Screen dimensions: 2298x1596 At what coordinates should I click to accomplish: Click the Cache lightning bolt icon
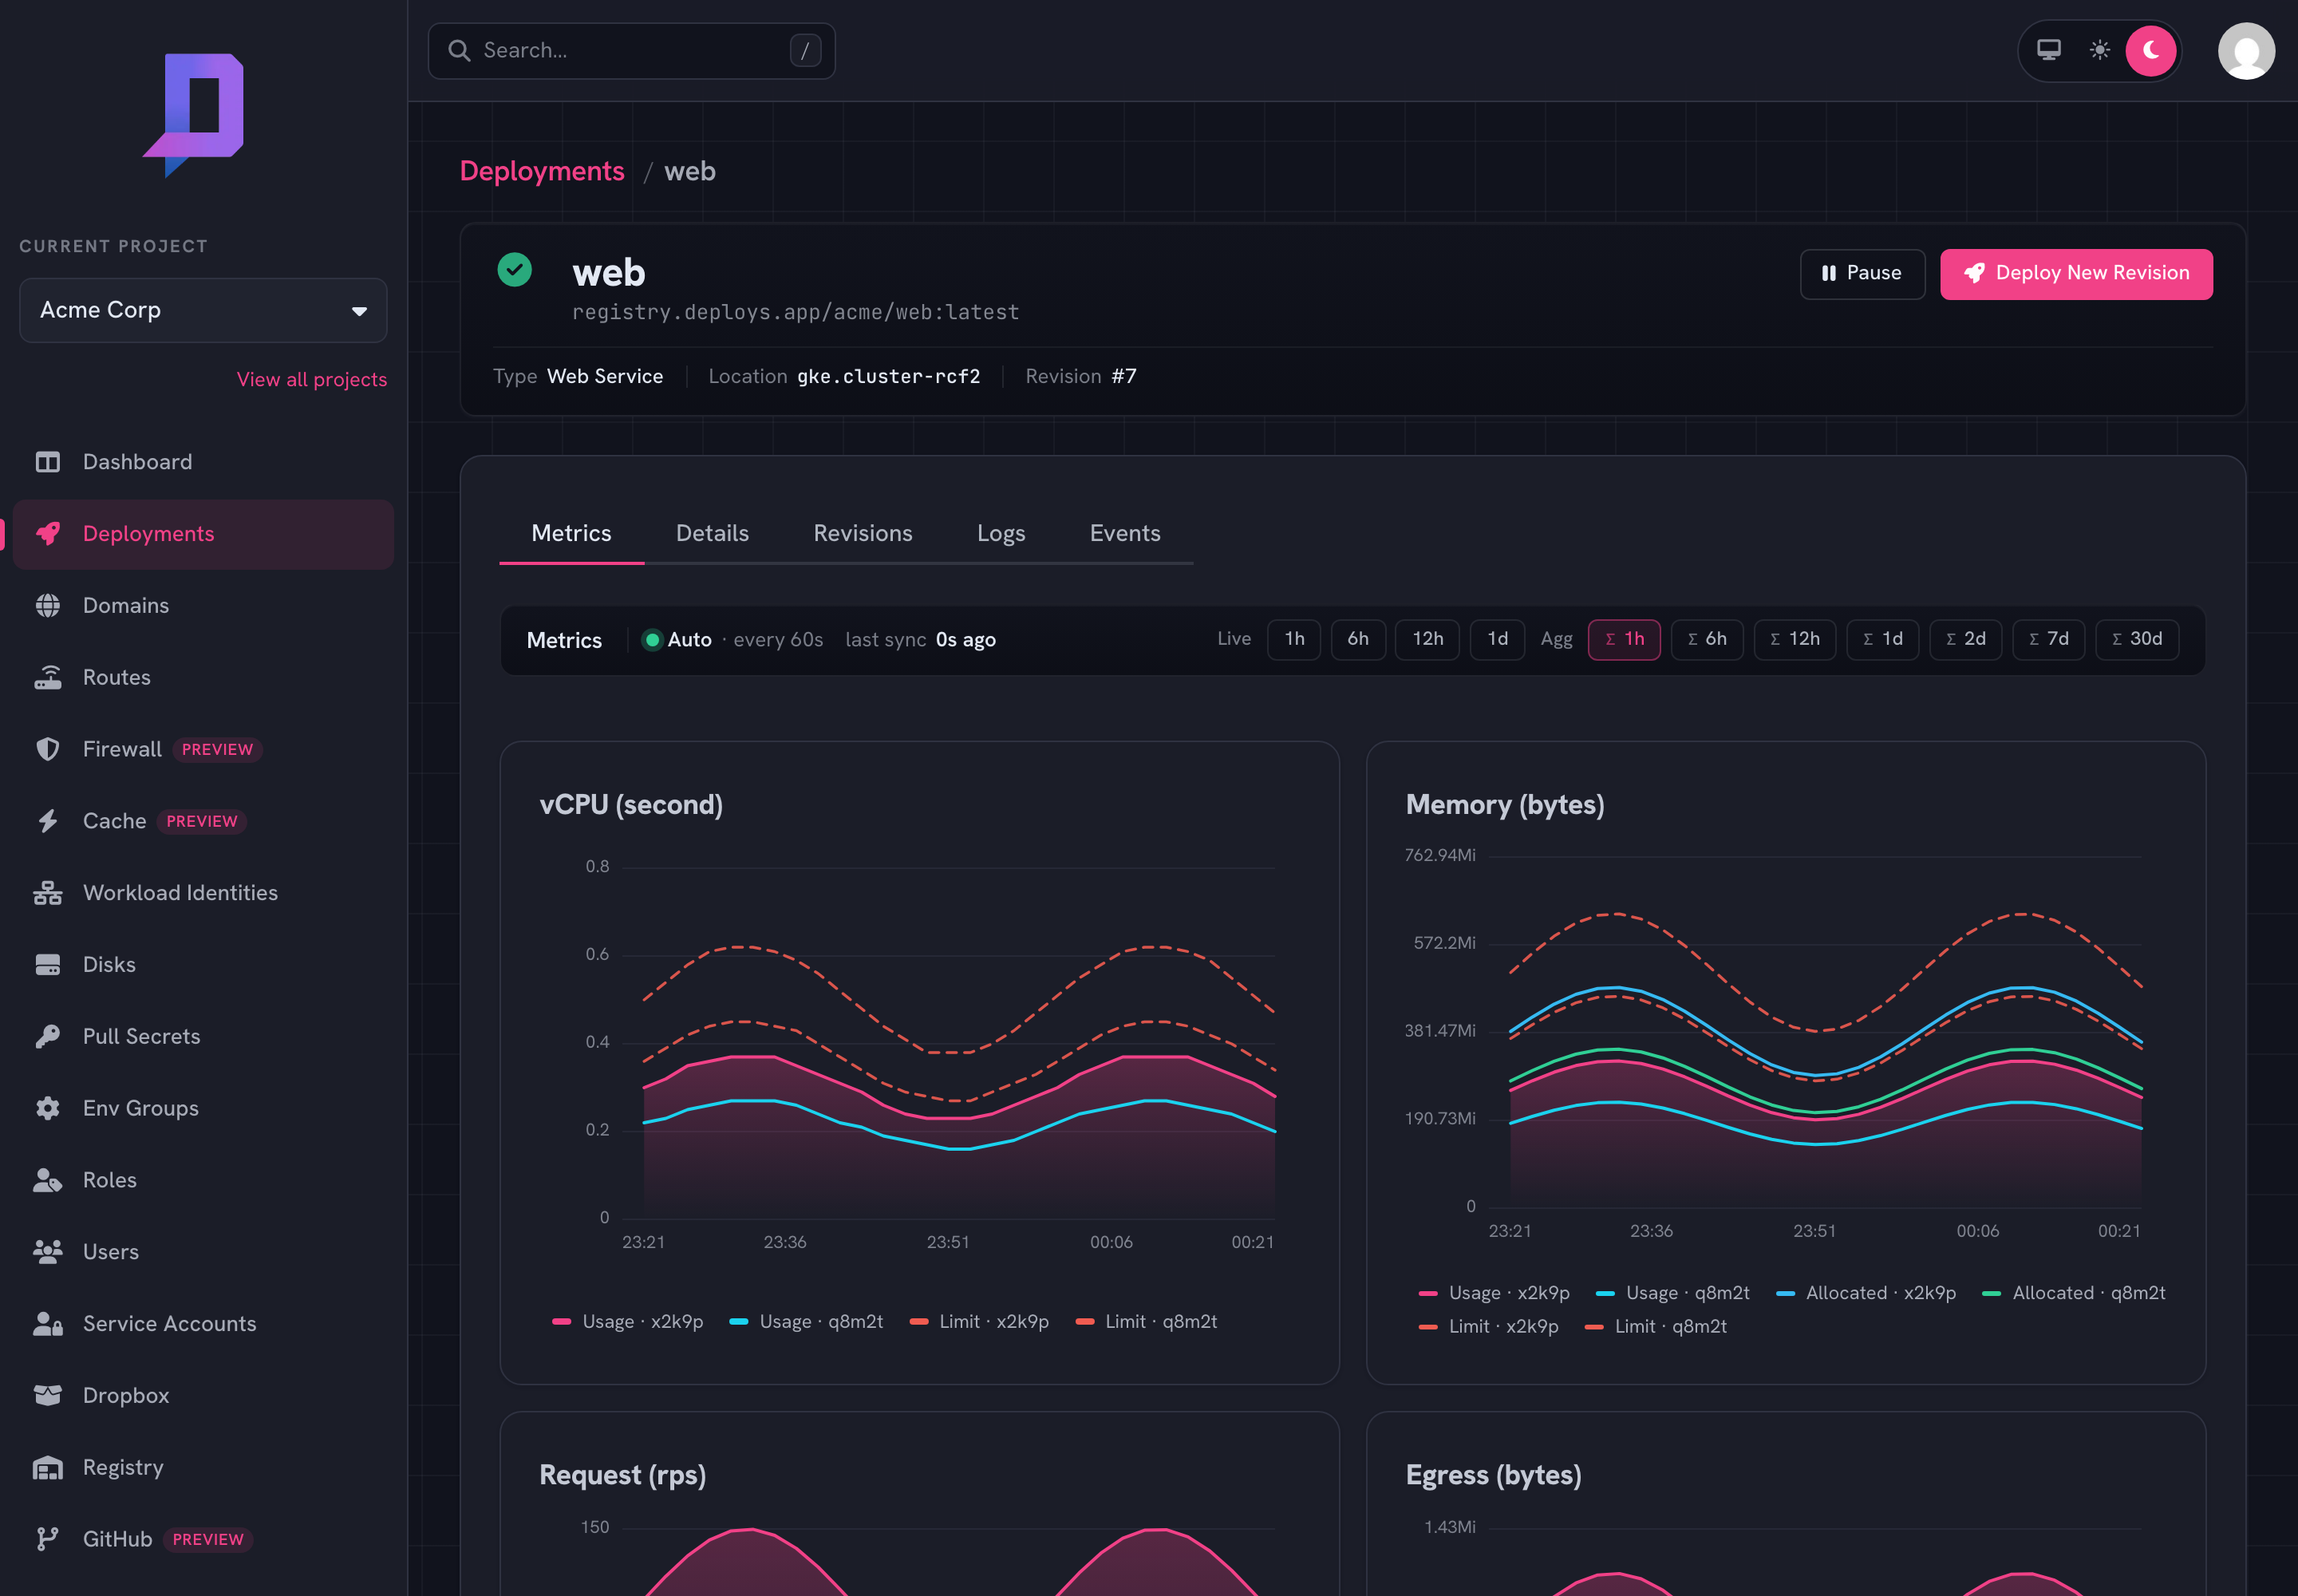[x=47, y=822]
